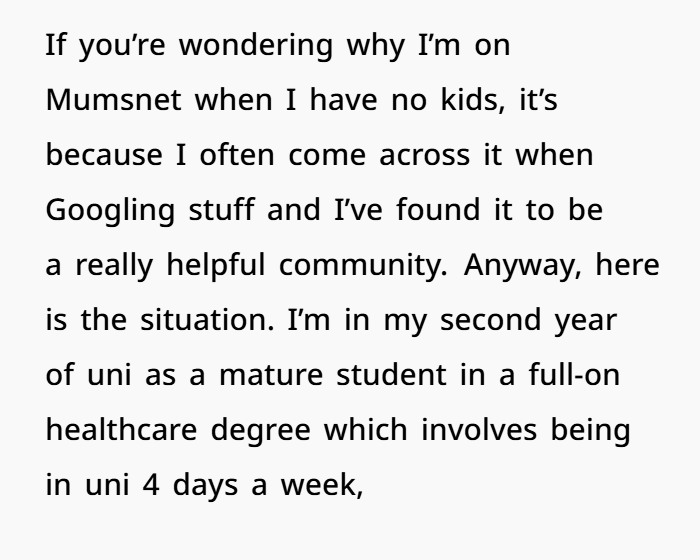This screenshot has height=560, width=700.
Task: Click on the word "second" before "year"
Action: [x=491, y=320]
